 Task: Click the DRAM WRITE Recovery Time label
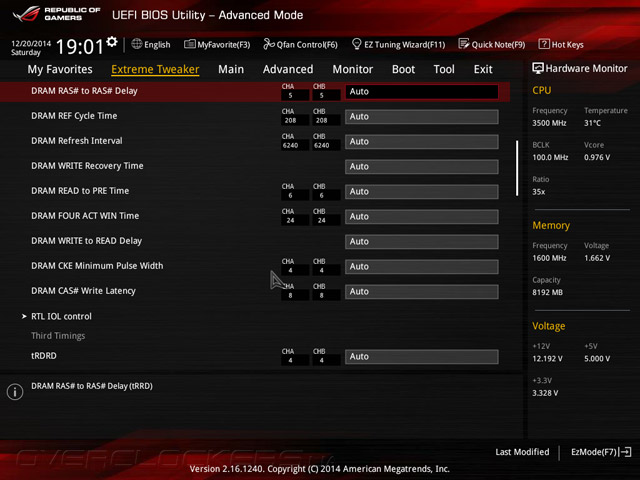87,166
